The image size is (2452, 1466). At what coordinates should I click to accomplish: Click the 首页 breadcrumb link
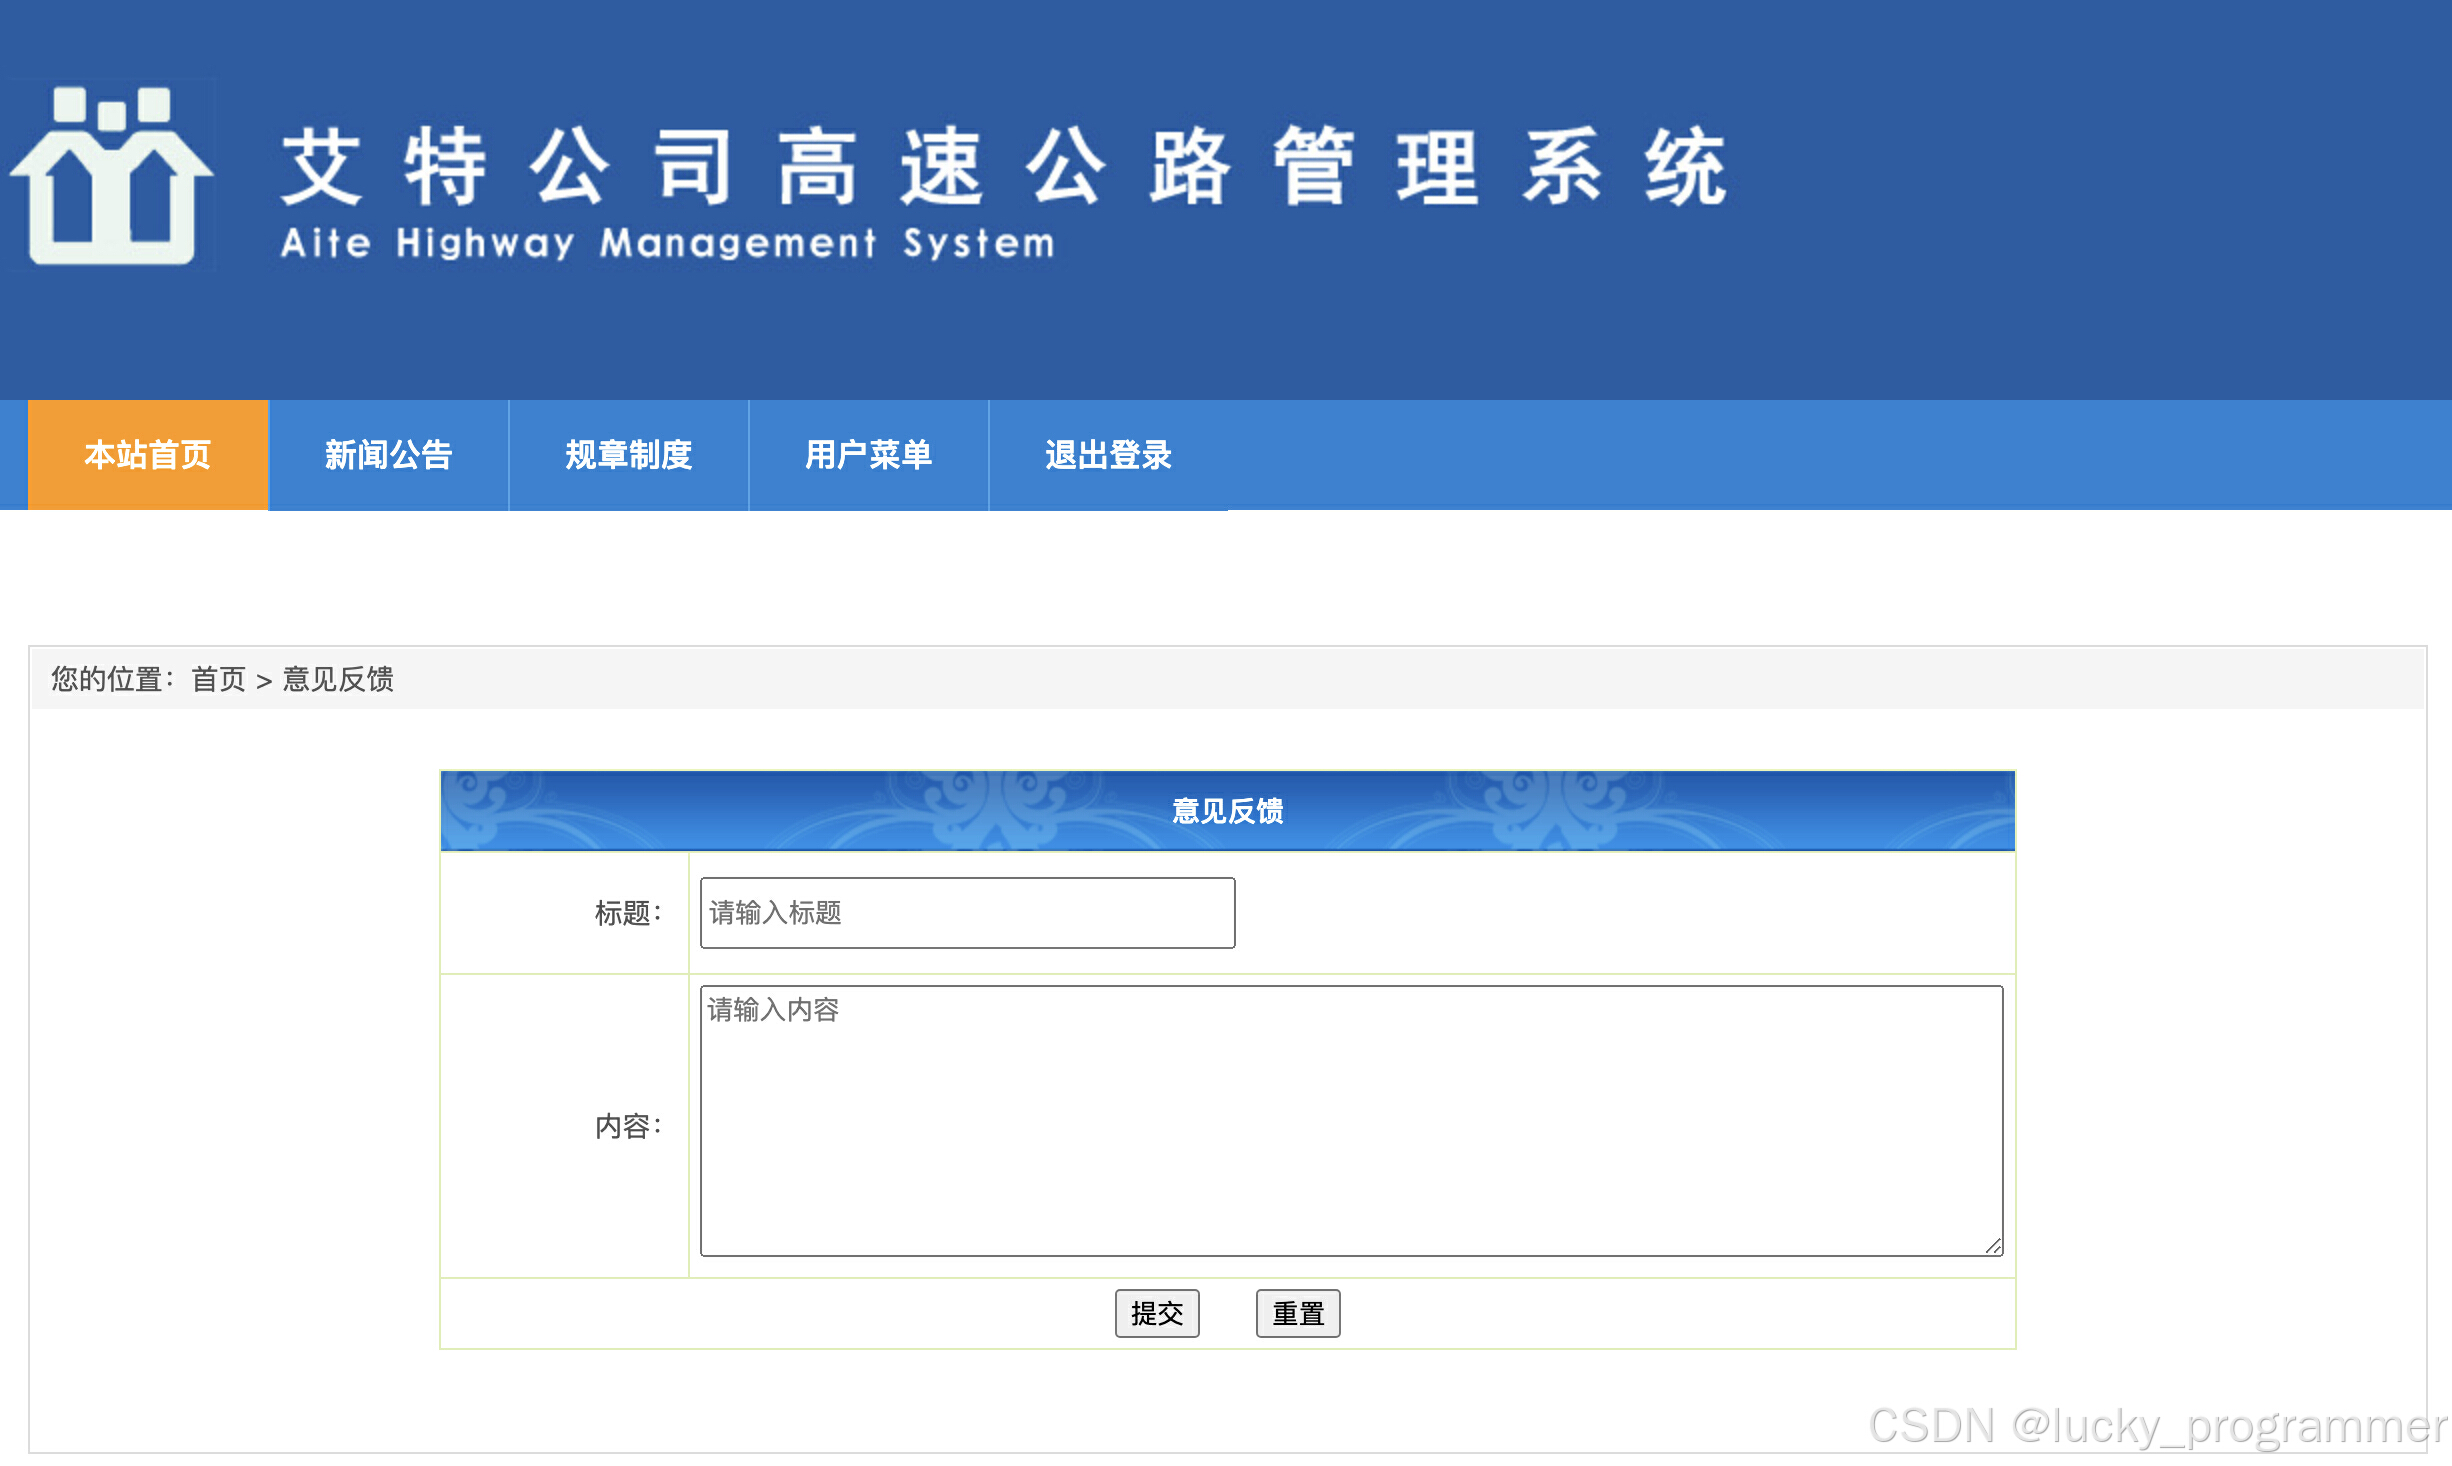(218, 680)
